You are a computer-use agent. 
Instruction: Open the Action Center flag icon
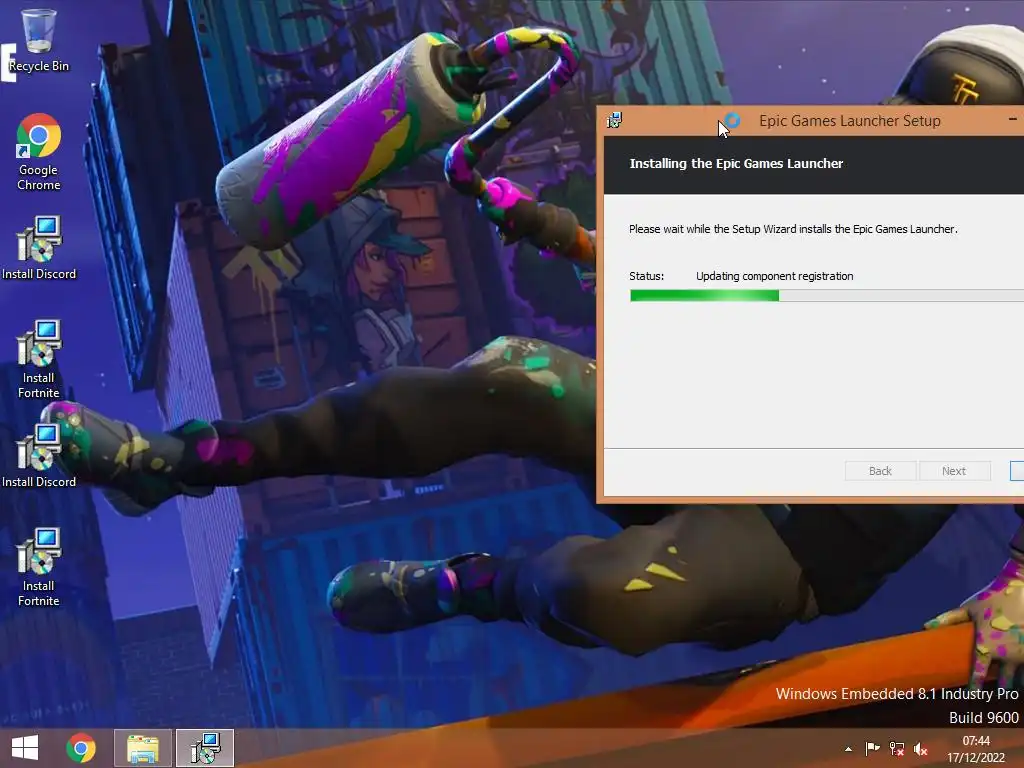872,748
